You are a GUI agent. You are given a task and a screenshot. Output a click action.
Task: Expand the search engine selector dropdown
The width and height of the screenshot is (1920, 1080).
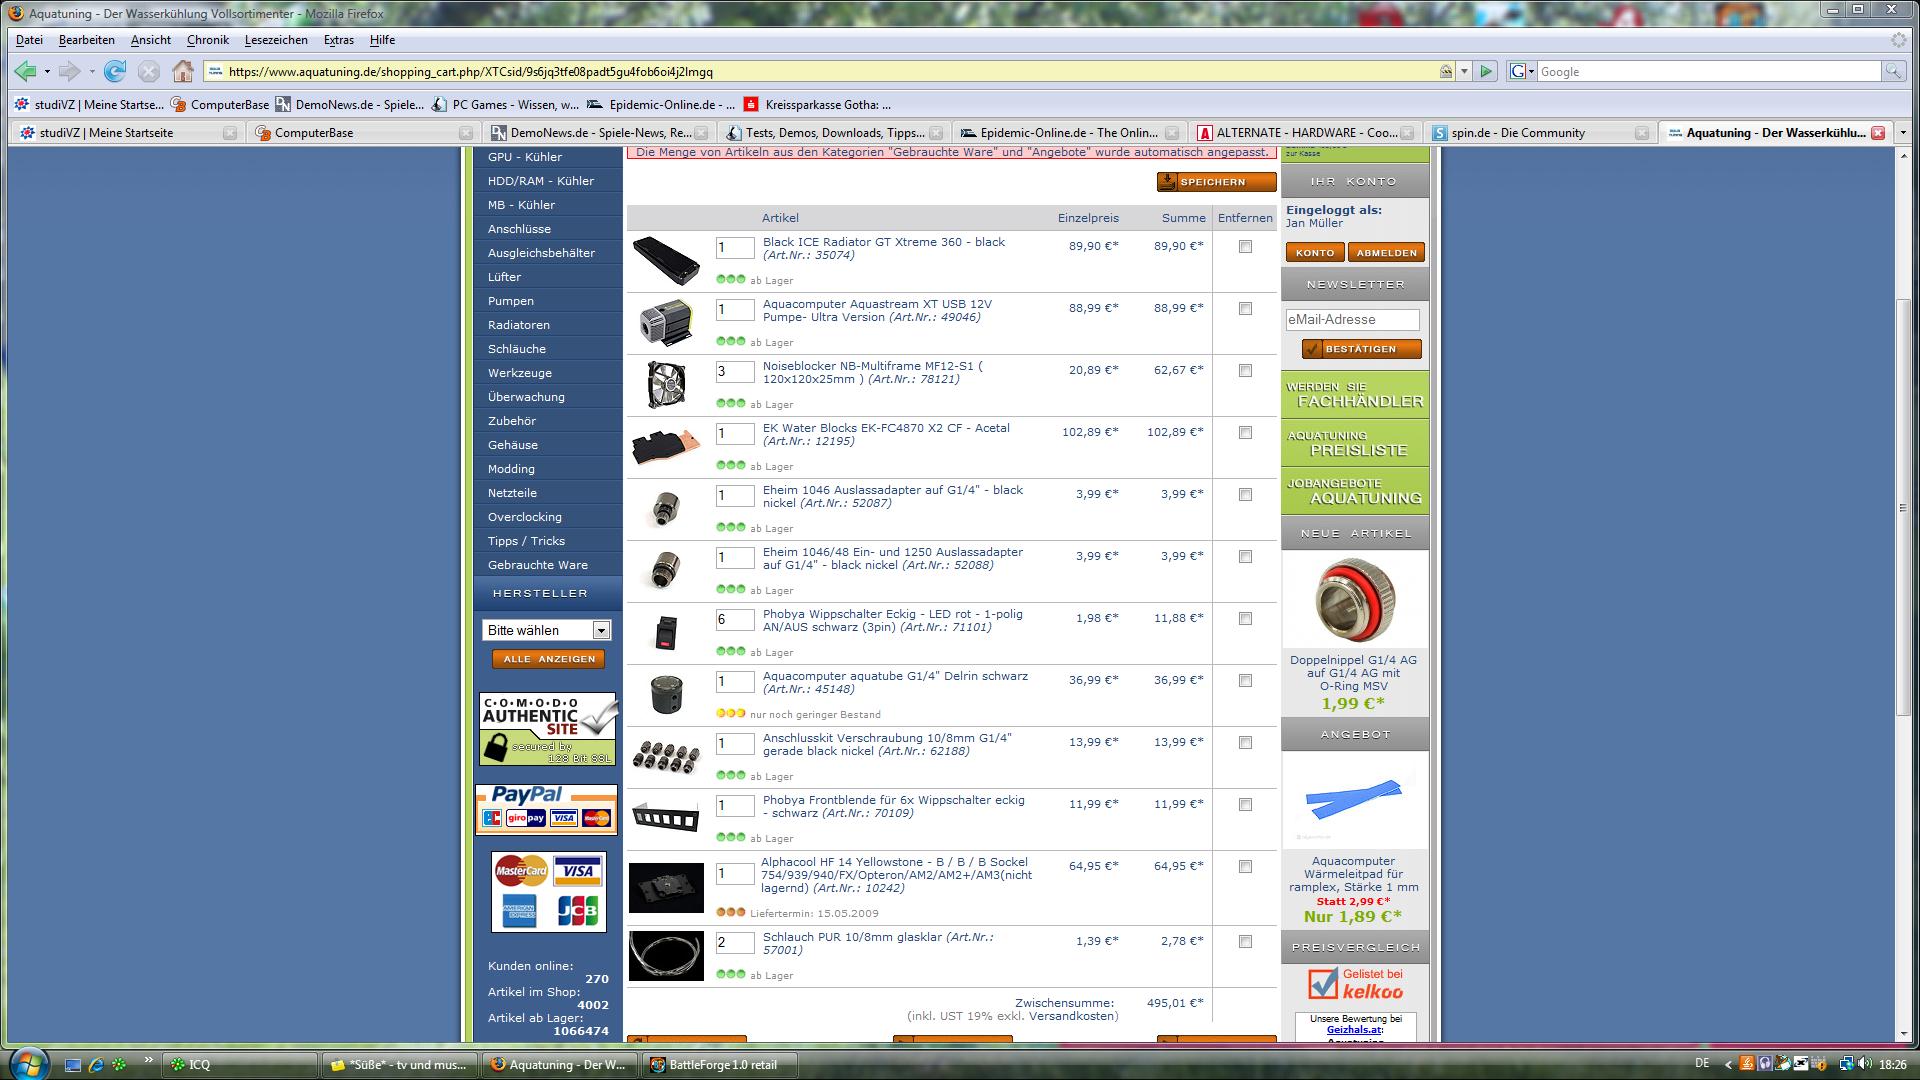pyautogui.click(x=1523, y=71)
